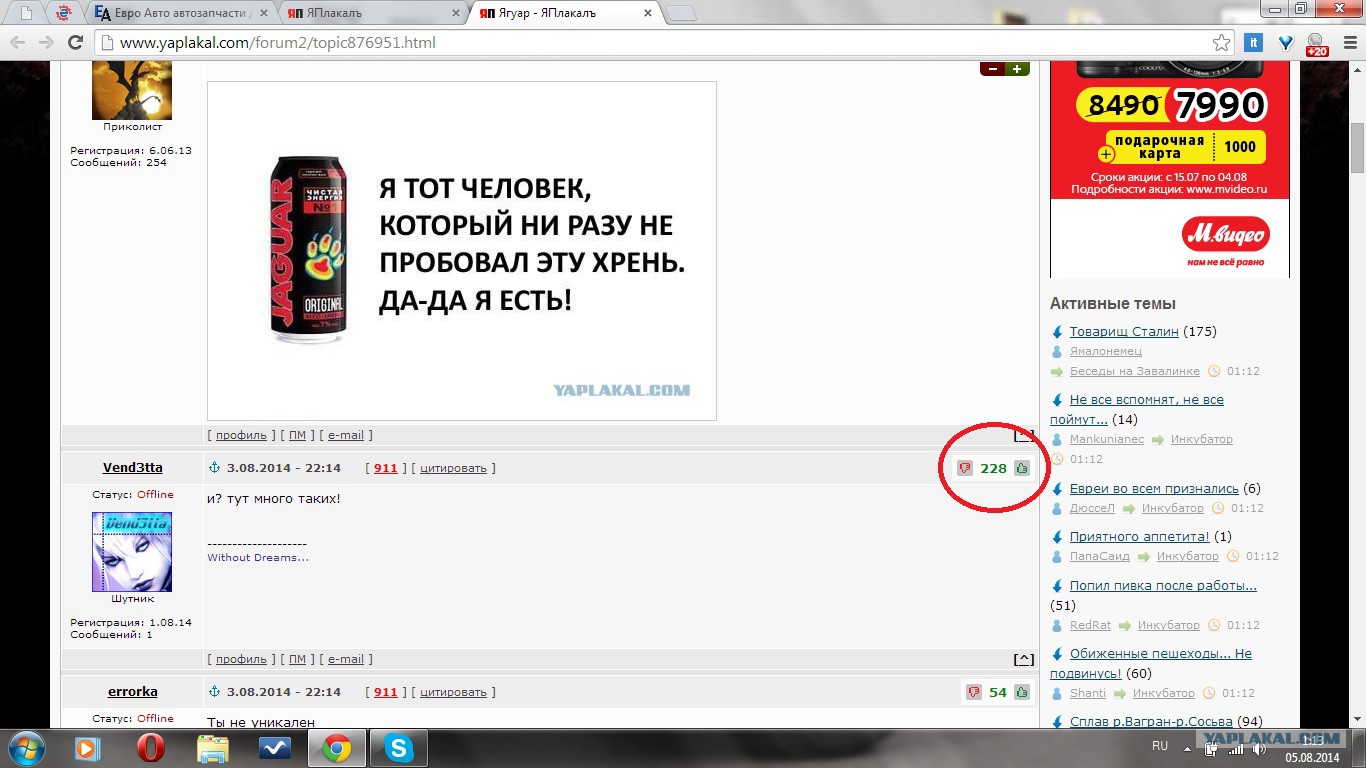The image size is (1366, 768).
Task: Open the 'Товарищ Сталин' active topic
Action: point(1124,331)
